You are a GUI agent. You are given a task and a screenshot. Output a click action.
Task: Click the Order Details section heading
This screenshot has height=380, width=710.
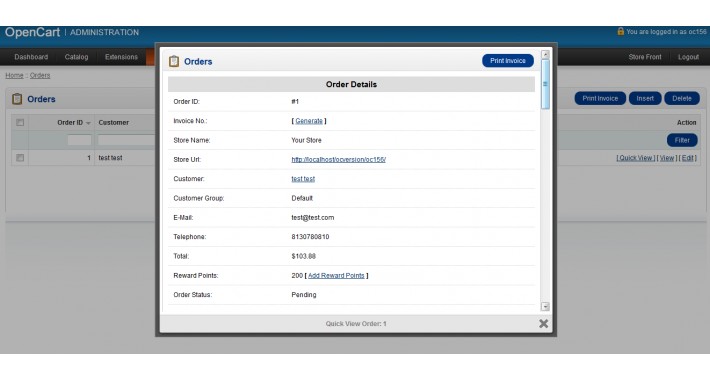coord(351,84)
